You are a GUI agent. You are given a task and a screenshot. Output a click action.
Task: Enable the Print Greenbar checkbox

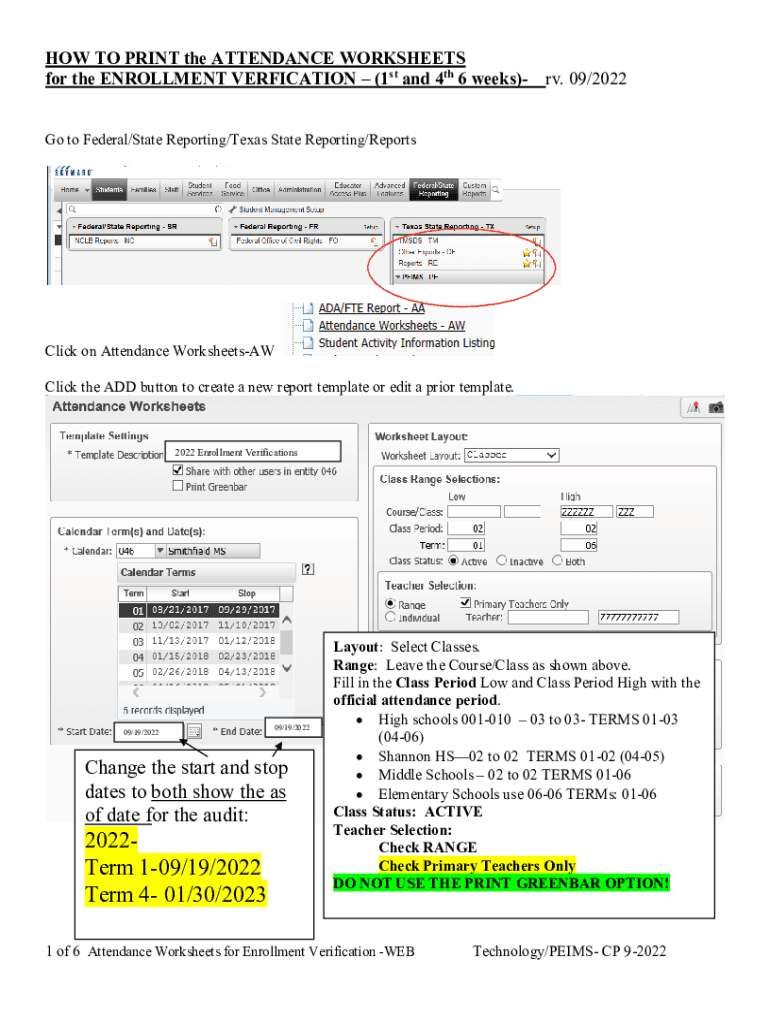(x=178, y=486)
